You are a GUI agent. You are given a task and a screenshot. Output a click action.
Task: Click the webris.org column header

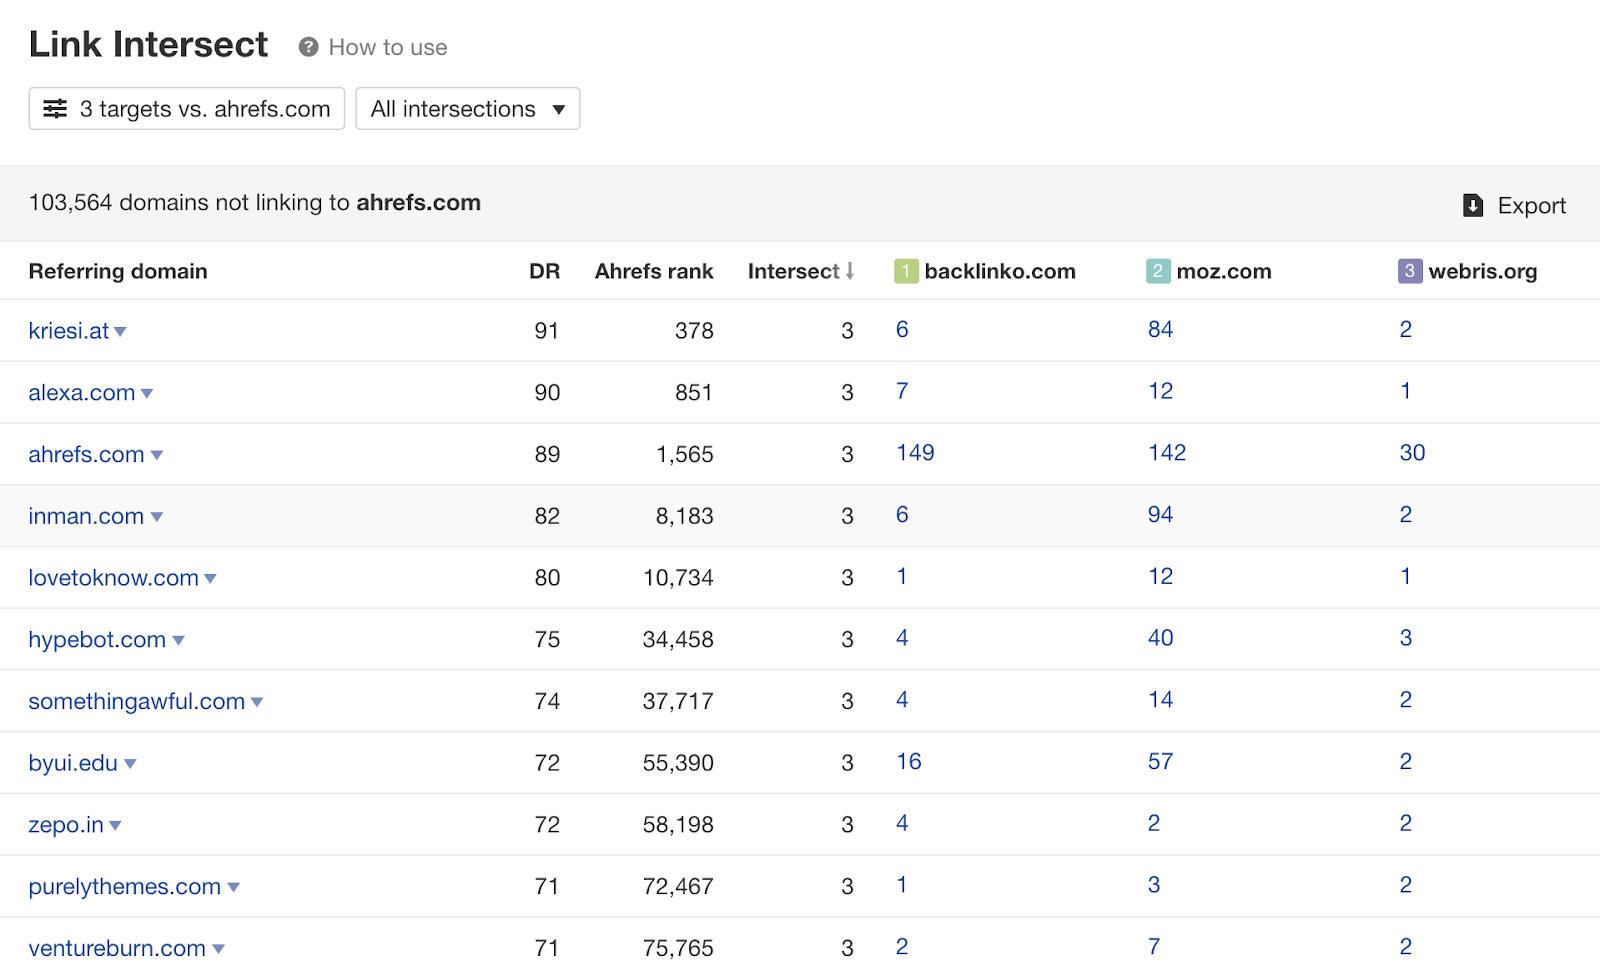(x=1483, y=271)
